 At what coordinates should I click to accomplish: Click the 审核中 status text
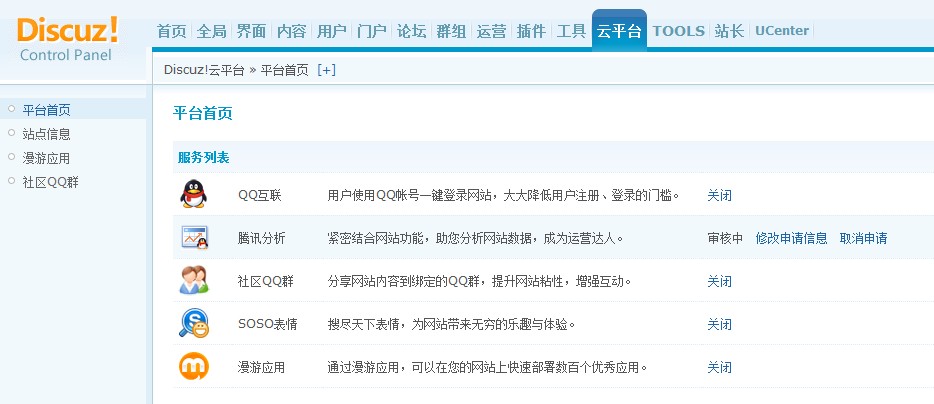pos(725,238)
